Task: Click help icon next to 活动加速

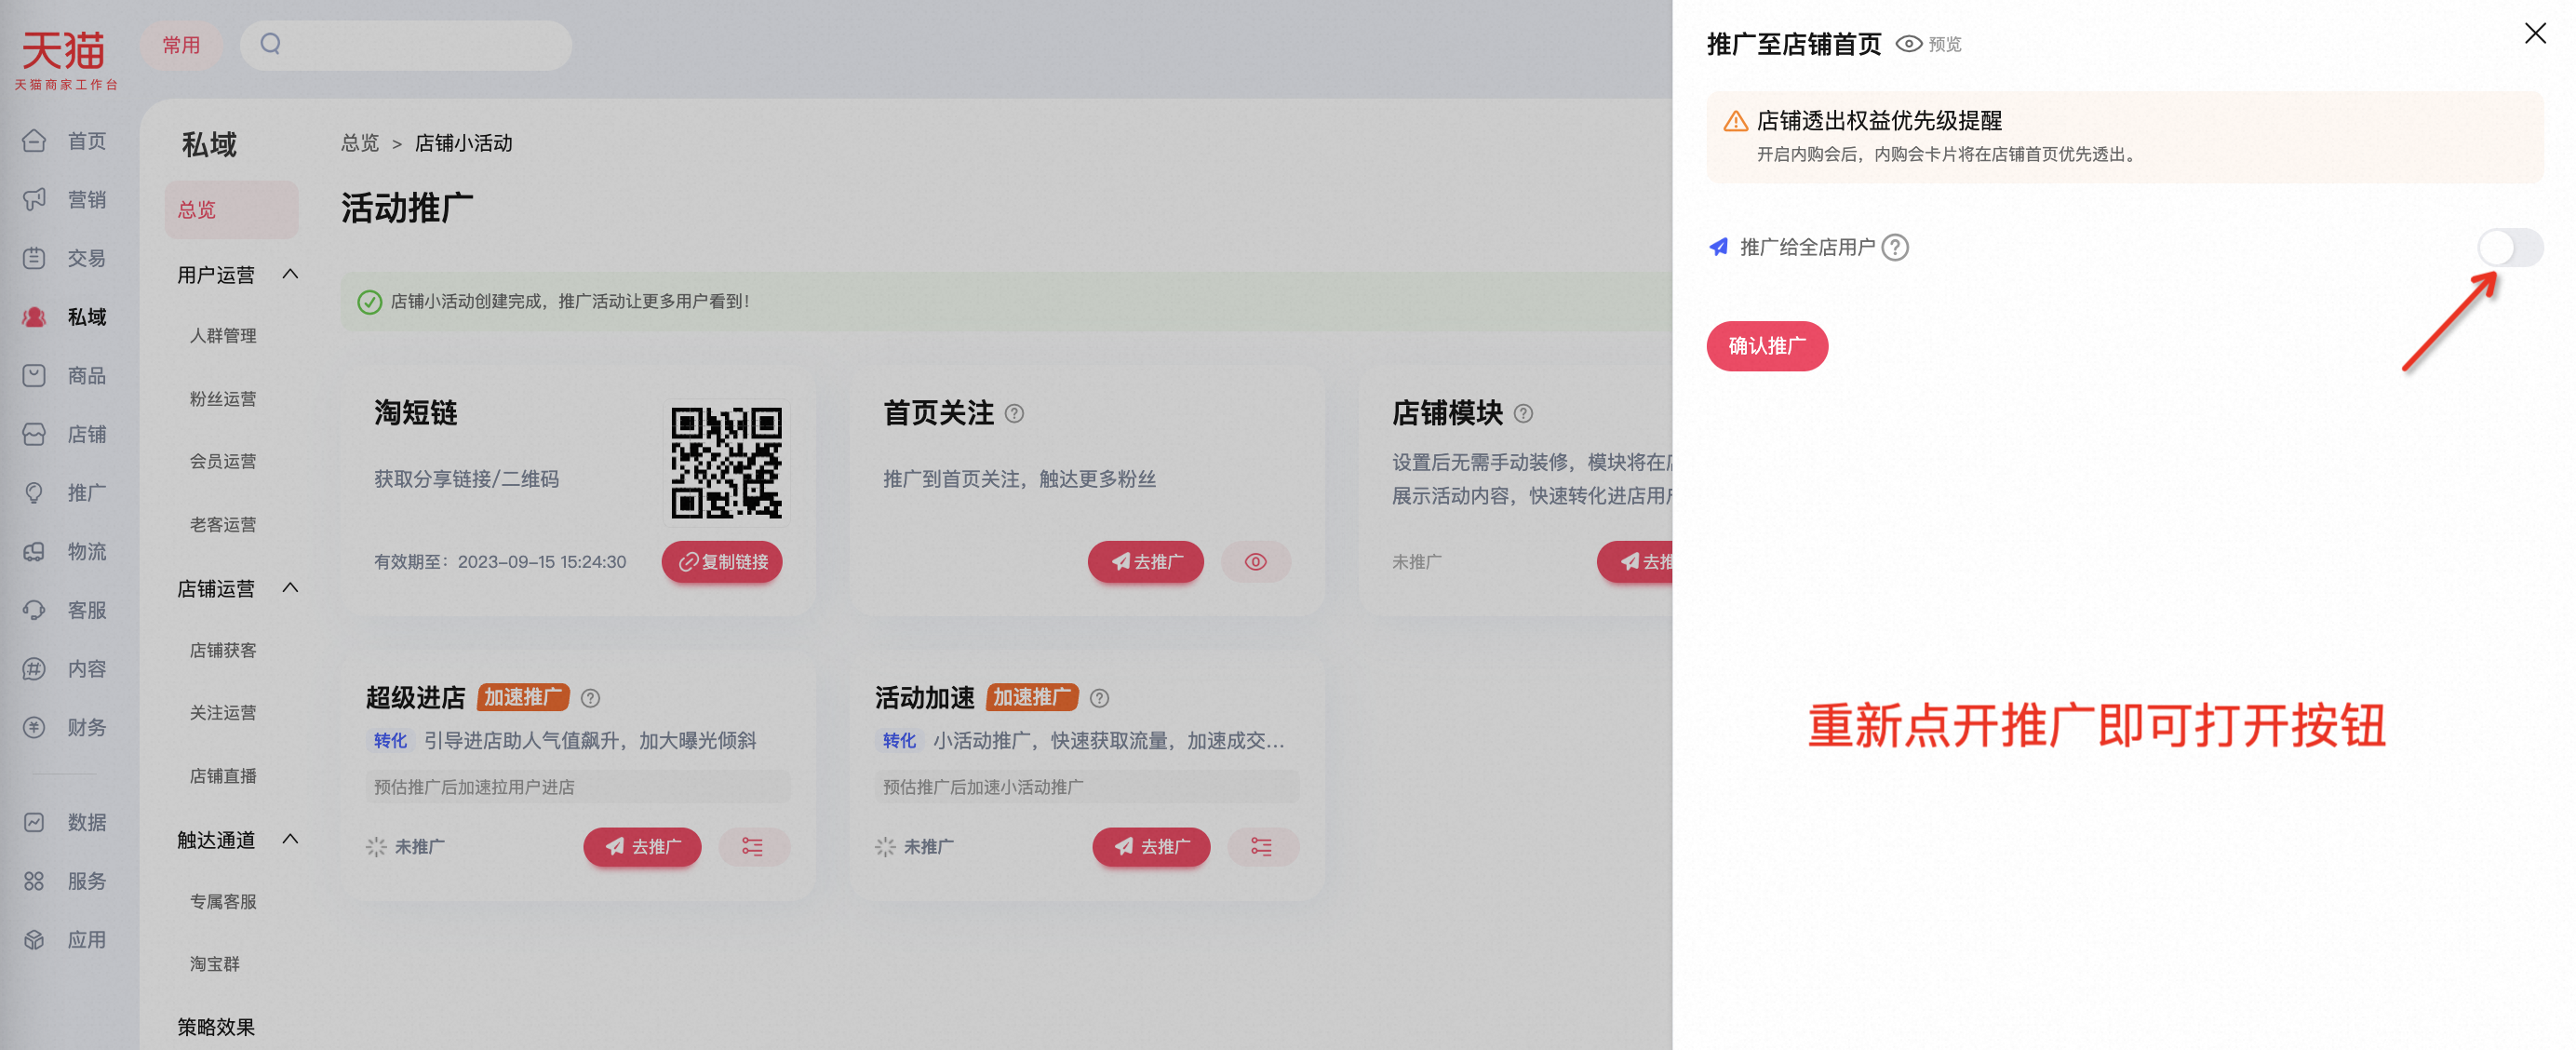Action: [1099, 698]
